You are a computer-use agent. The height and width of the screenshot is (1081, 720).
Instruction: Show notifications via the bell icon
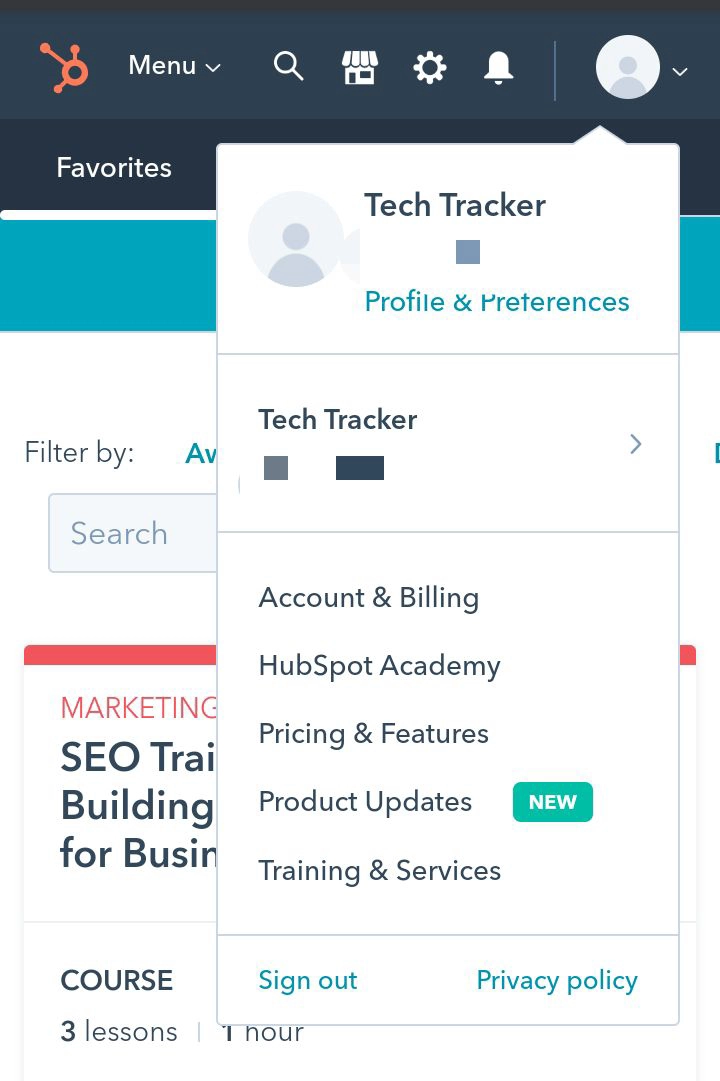[x=498, y=68]
